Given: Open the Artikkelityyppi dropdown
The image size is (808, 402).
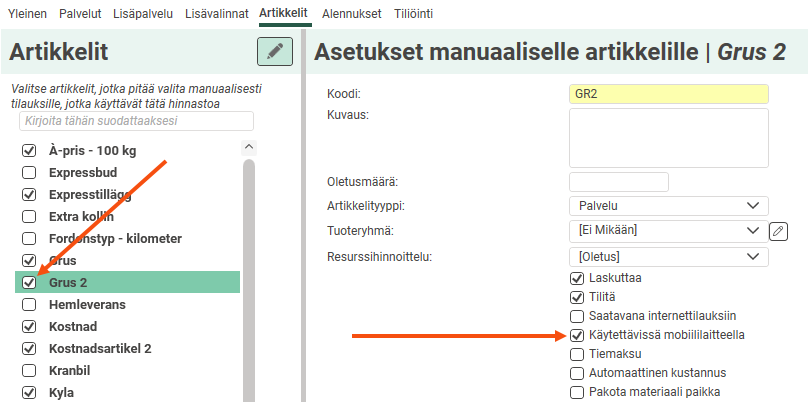Looking at the screenshot, I should pyautogui.click(x=668, y=206).
